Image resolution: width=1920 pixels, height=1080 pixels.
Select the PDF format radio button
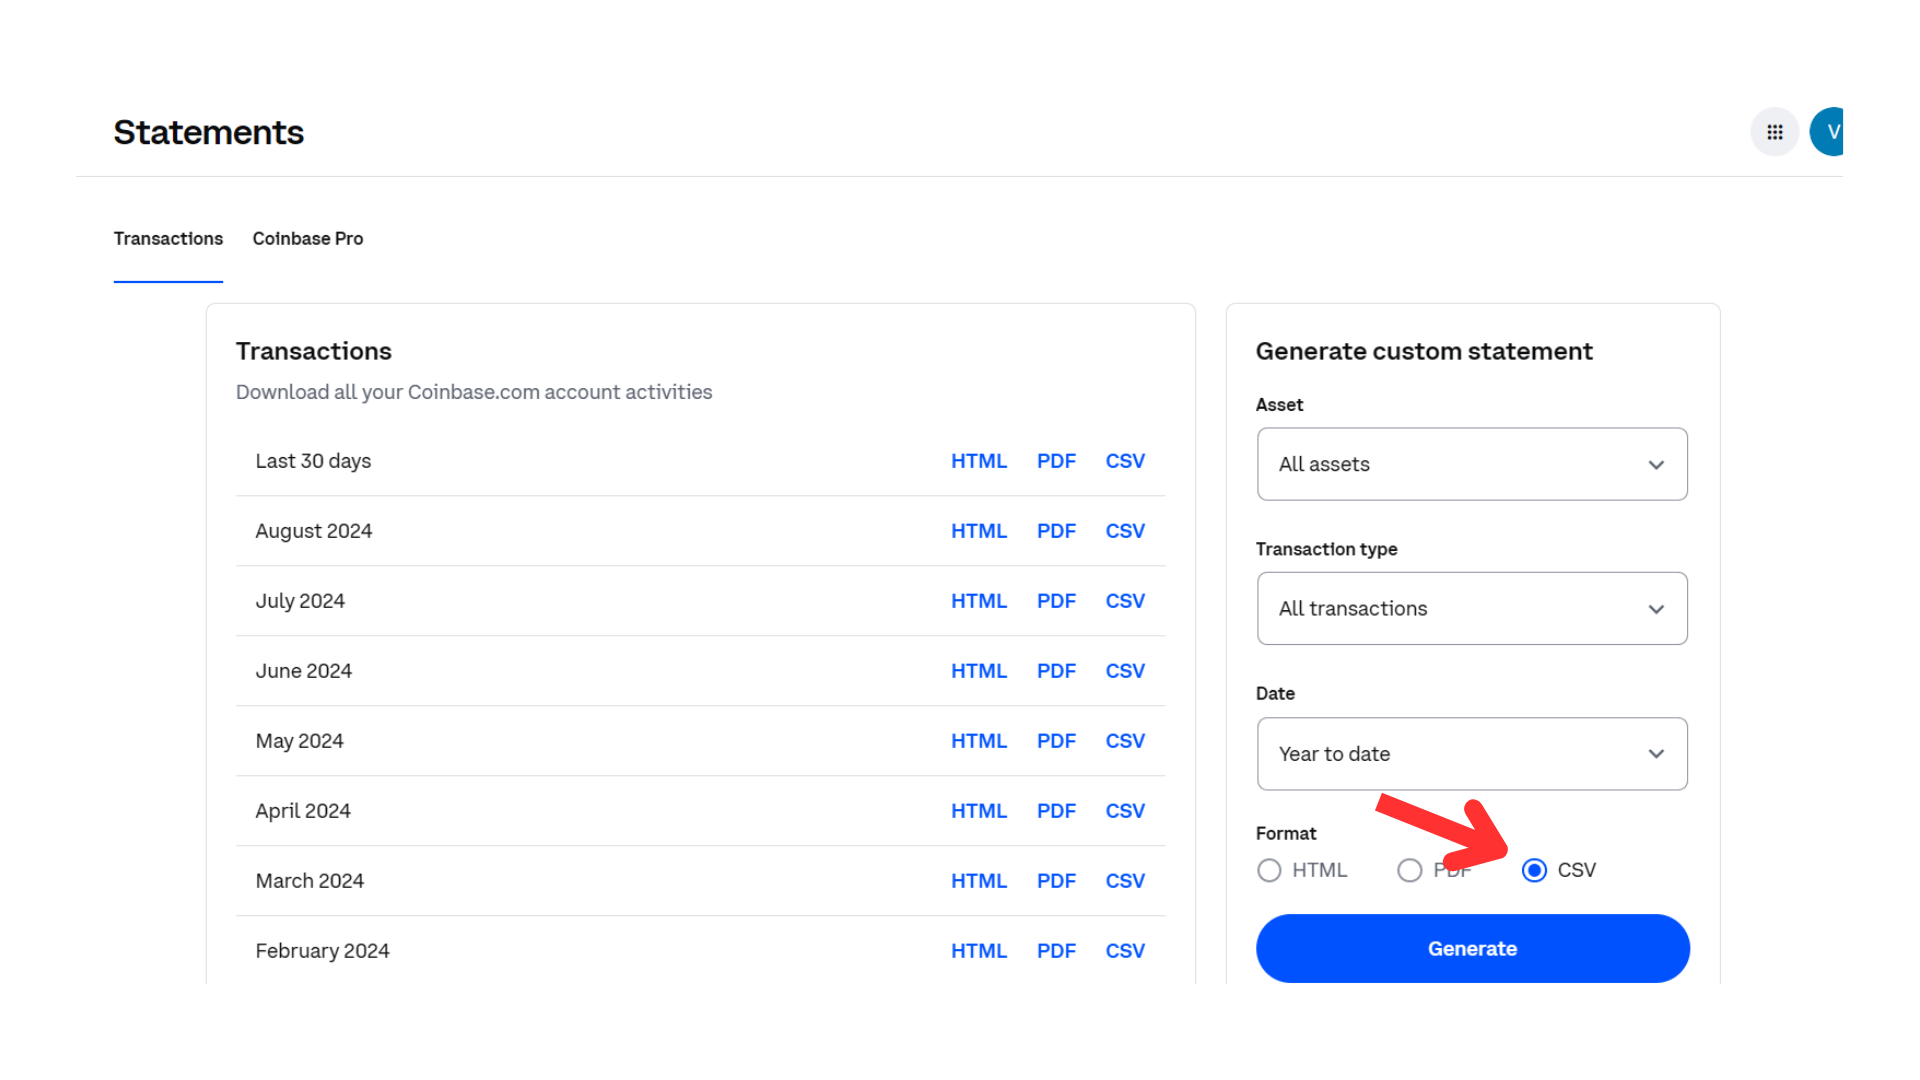point(1409,870)
